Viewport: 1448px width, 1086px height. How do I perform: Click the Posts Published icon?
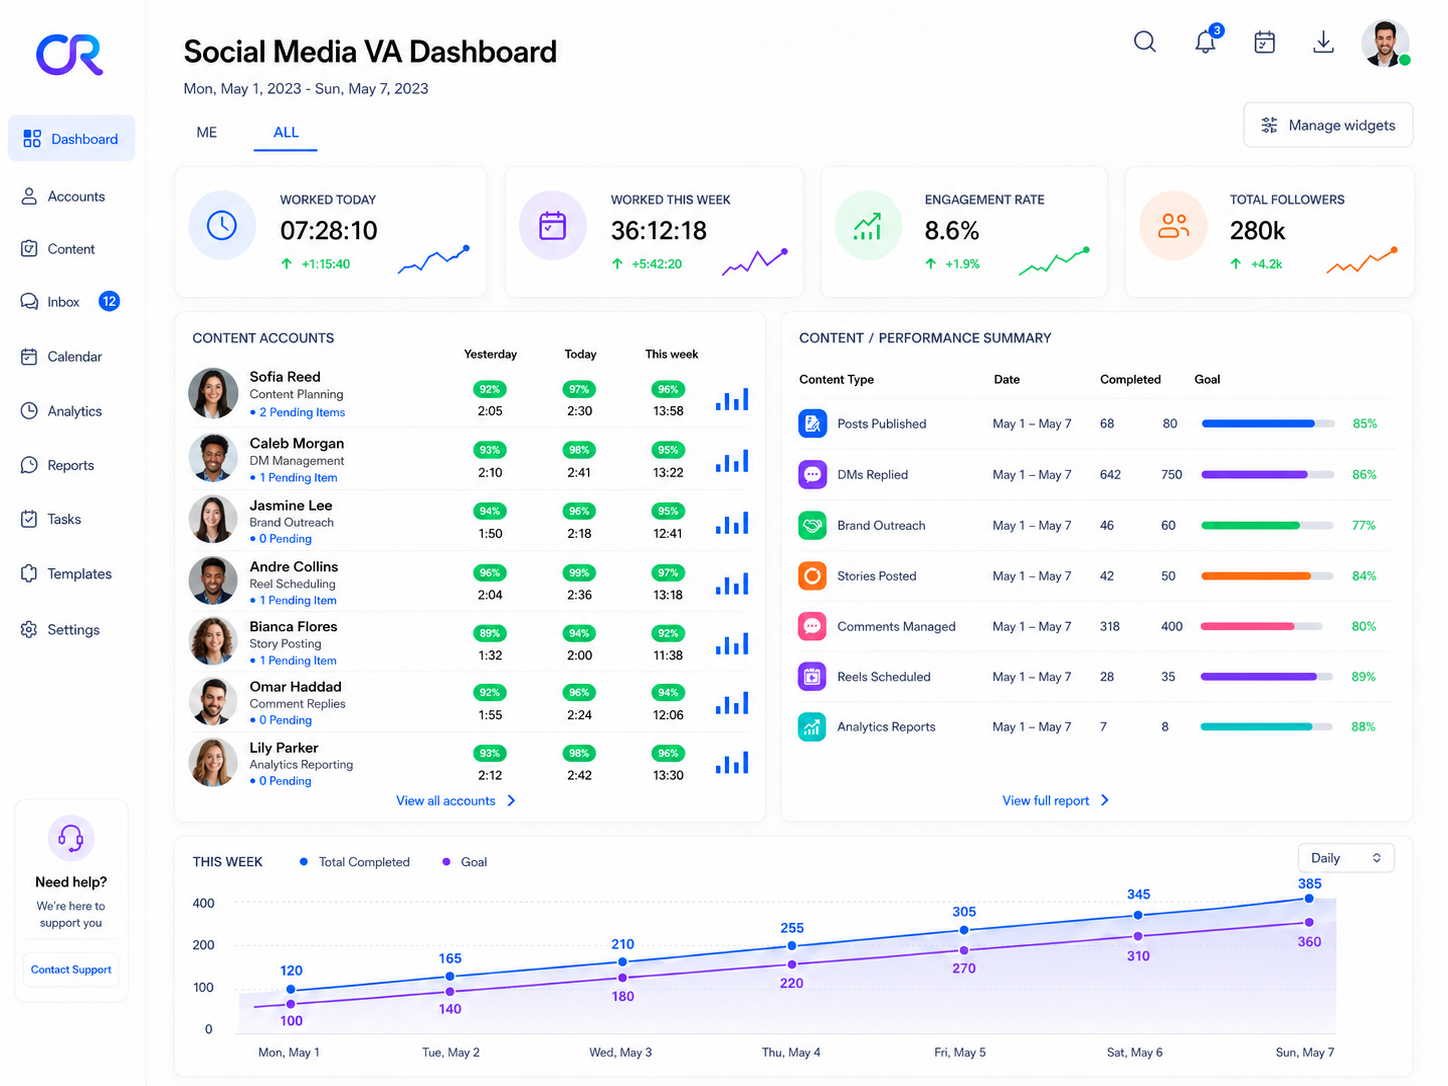[812, 424]
